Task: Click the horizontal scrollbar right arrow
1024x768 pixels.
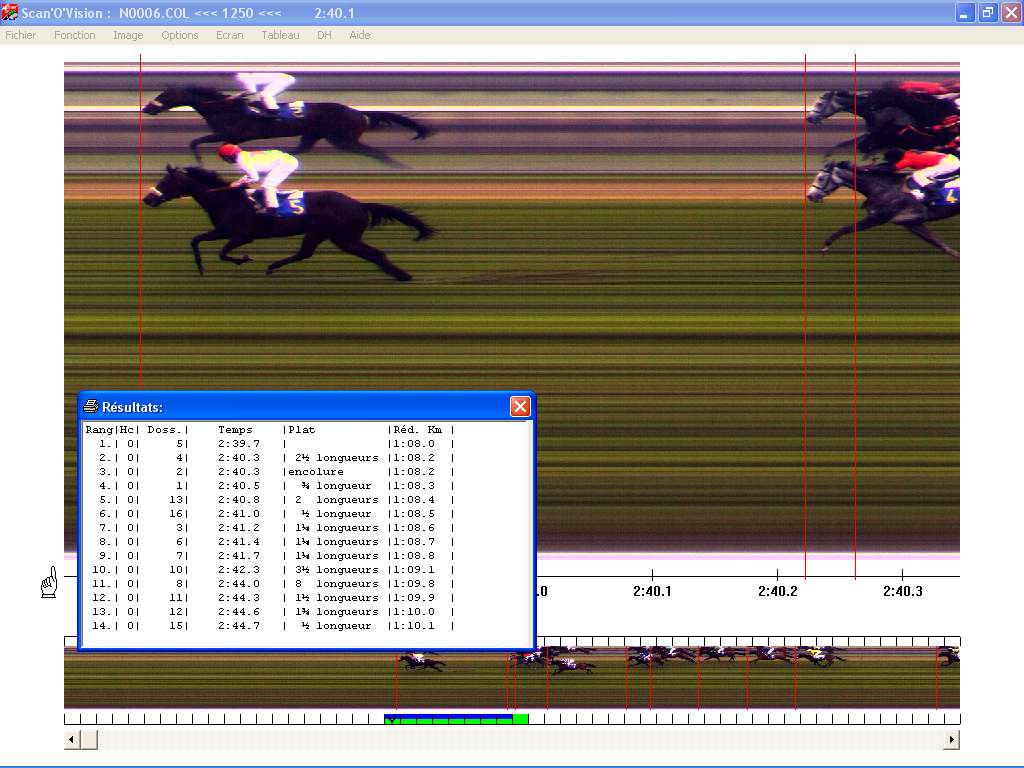Action: coord(952,740)
